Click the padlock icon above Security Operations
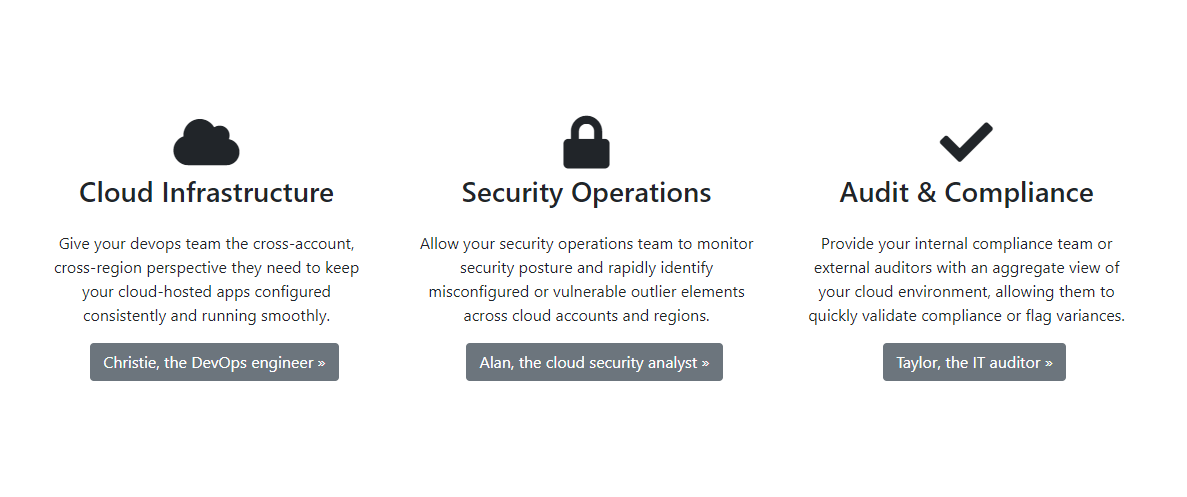The height and width of the screenshot is (497, 1187). 587,142
